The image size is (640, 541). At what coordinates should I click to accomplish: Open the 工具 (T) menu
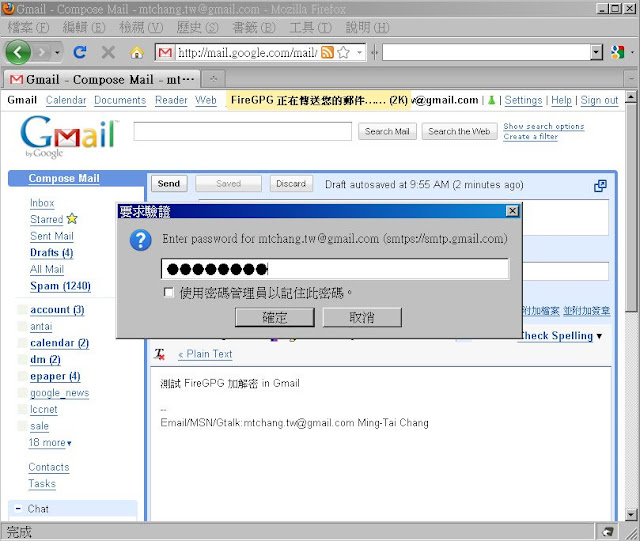(x=311, y=27)
